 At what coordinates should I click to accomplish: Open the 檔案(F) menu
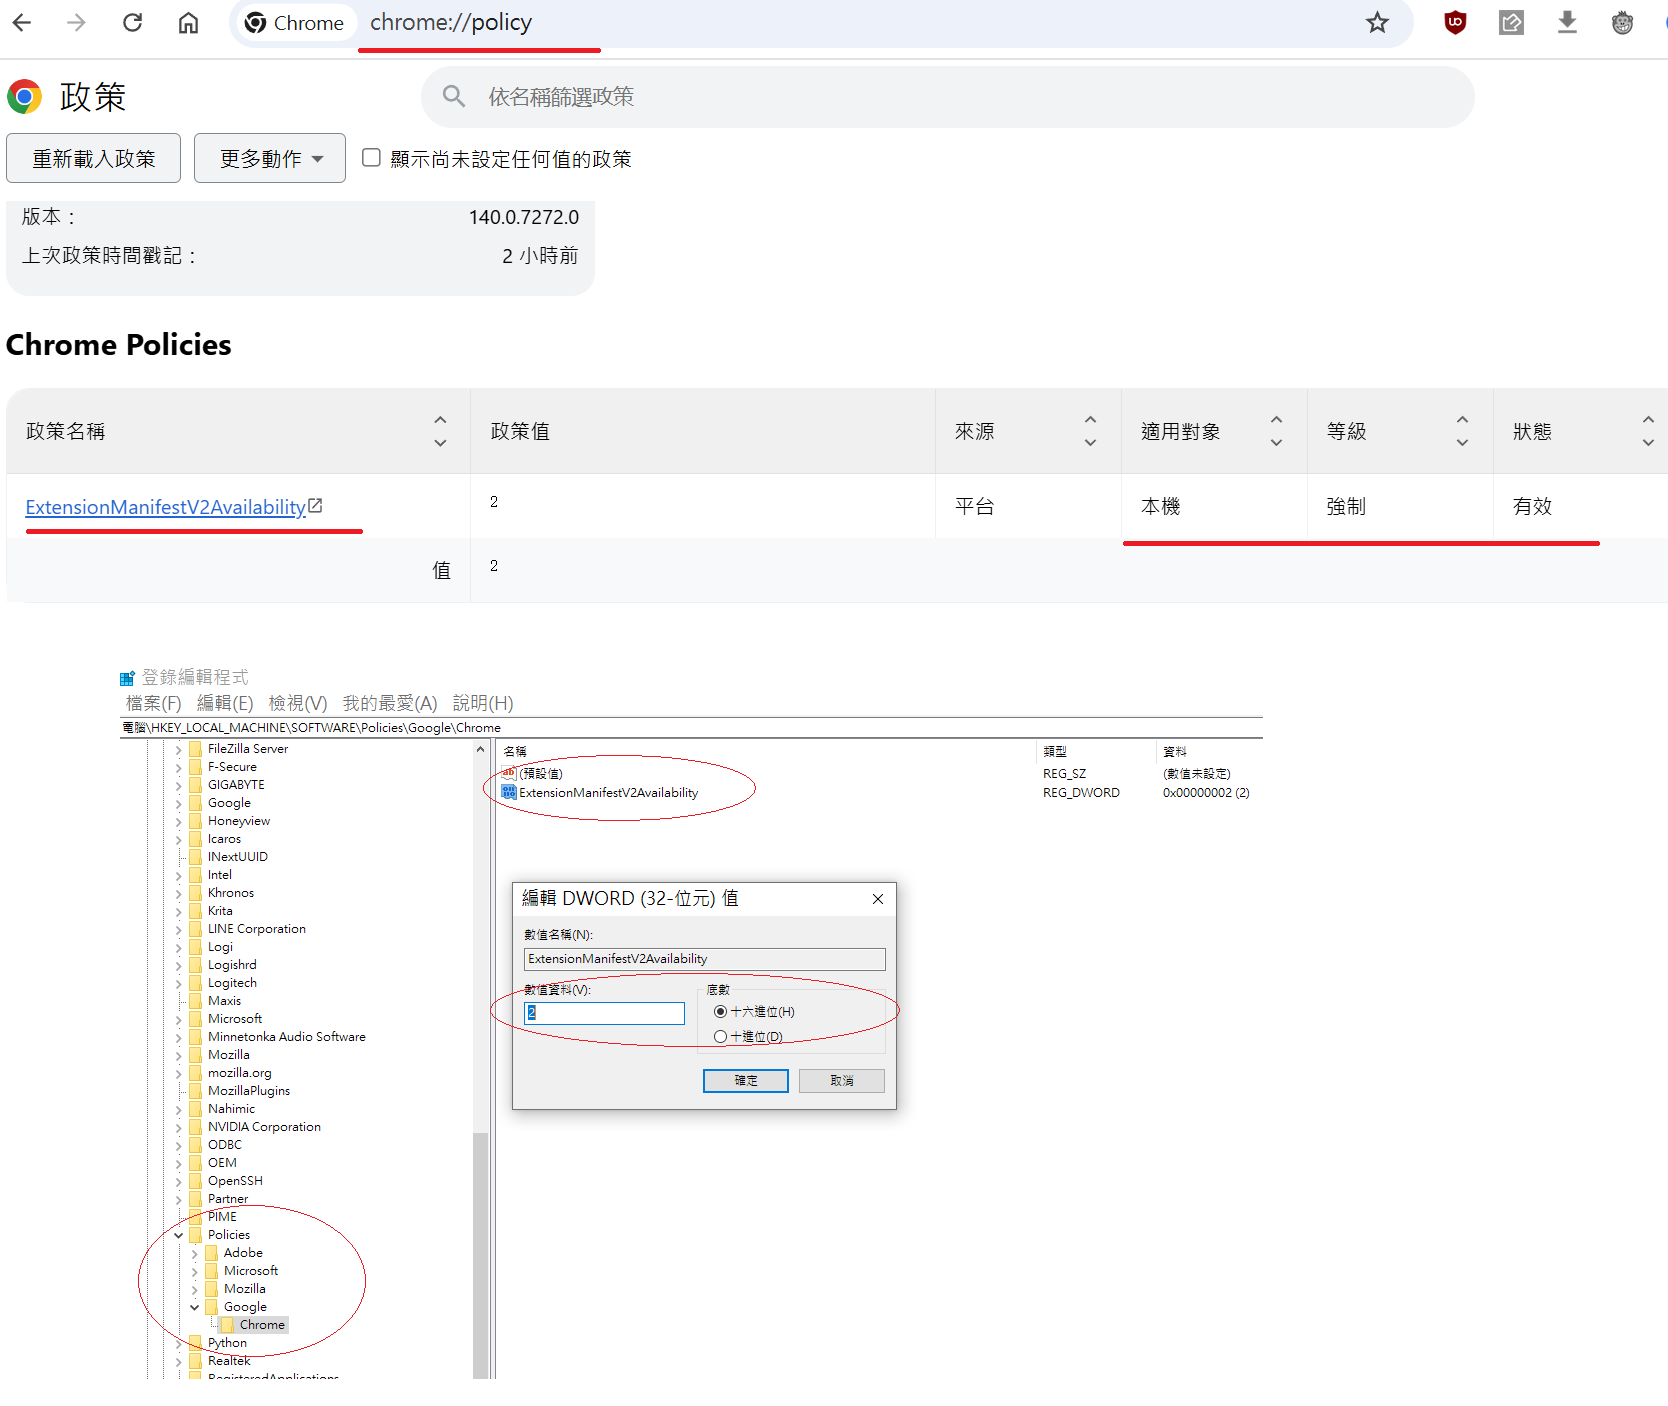153,703
